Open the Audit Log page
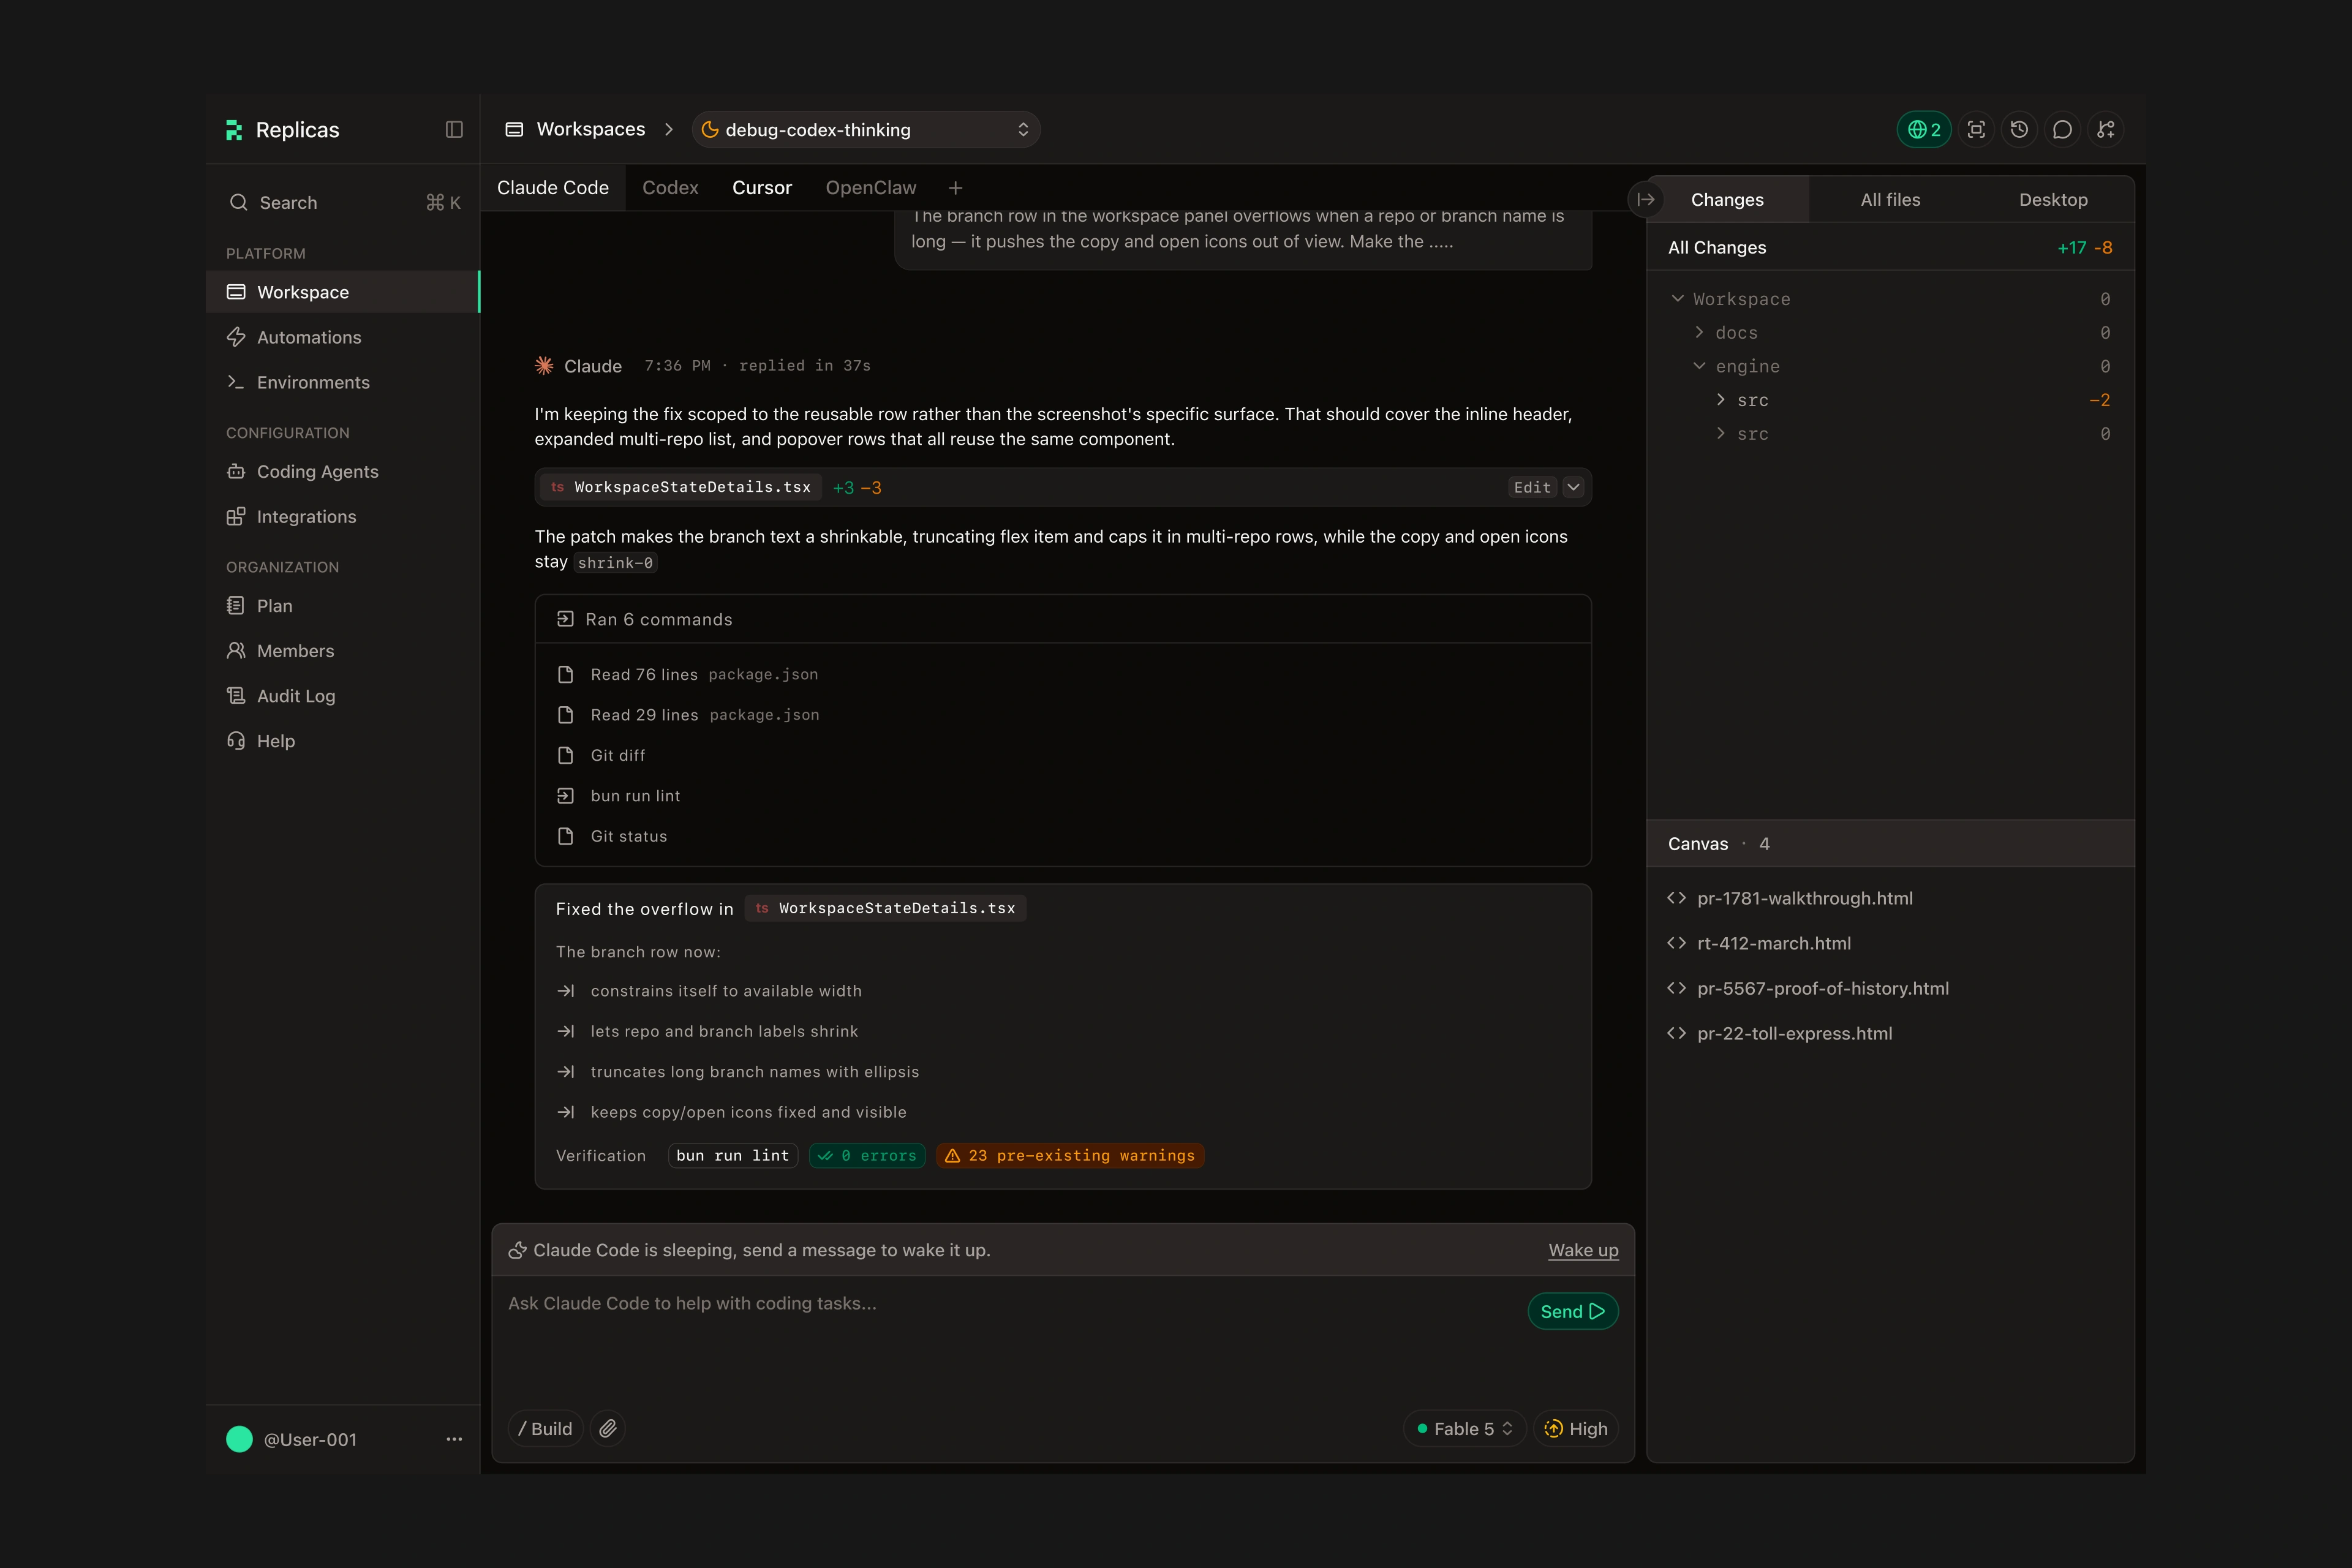2352x1568 pixels. (342, 695)
